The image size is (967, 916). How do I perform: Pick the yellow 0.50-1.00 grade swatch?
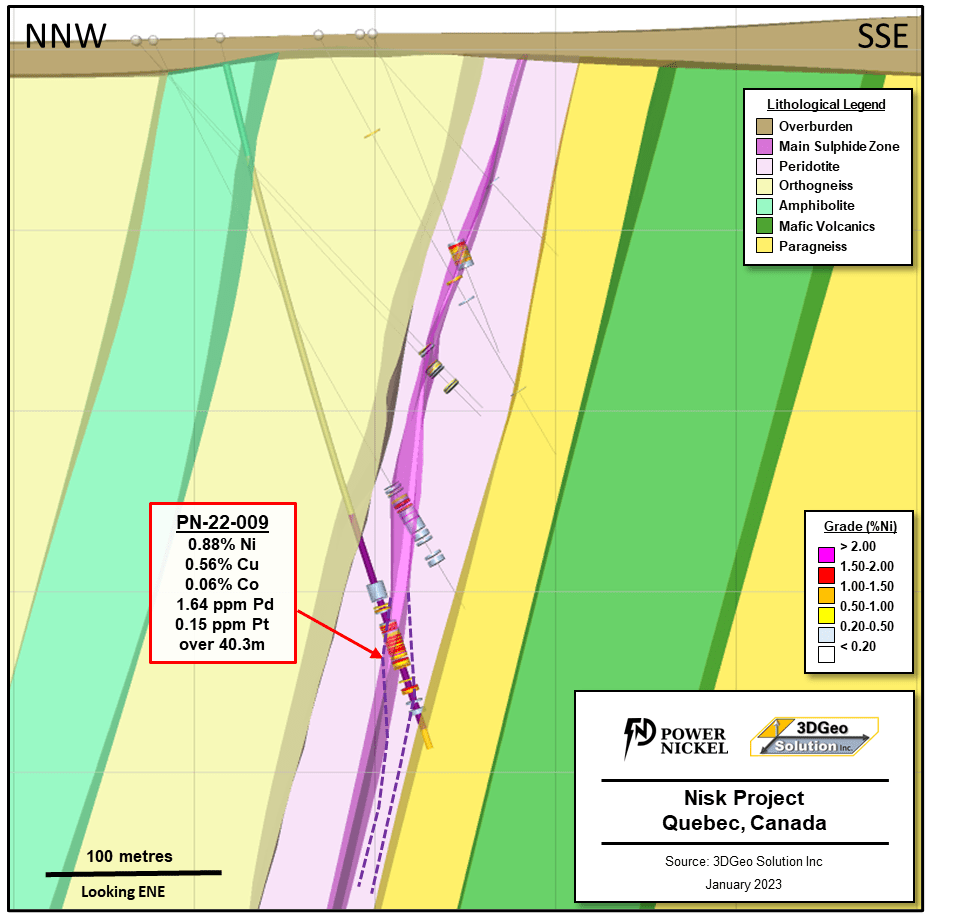coord(826,615)
